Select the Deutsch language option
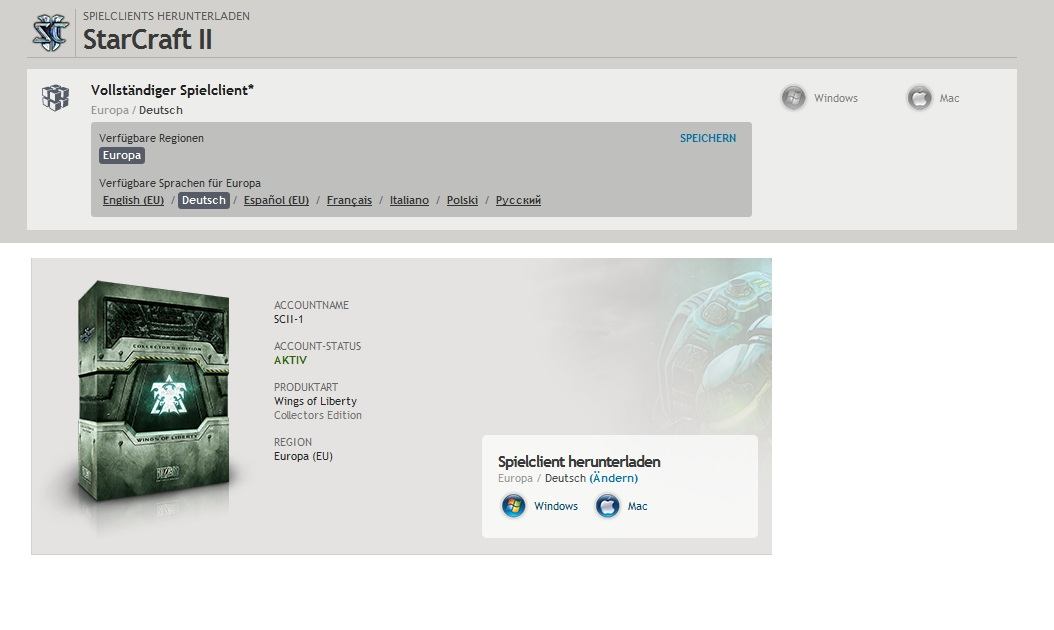This screenshot has height=630, width=1054. click(204, 200)
